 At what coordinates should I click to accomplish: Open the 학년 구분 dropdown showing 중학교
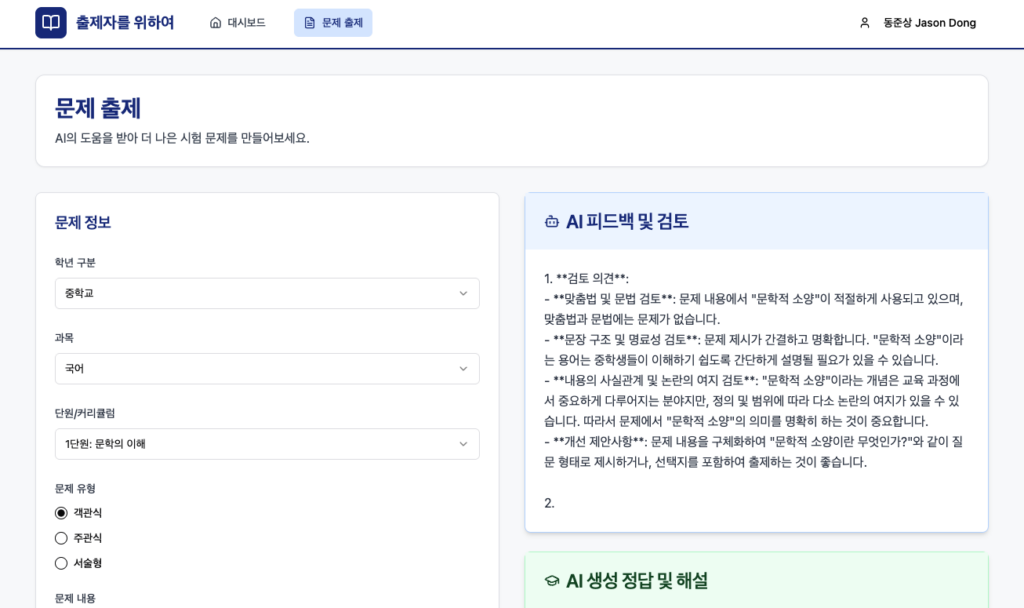pos(267,293)
